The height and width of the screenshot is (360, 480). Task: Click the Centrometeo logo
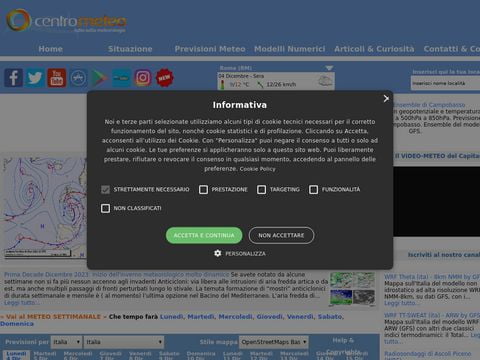pyautogui.click(x=66, y=21)
